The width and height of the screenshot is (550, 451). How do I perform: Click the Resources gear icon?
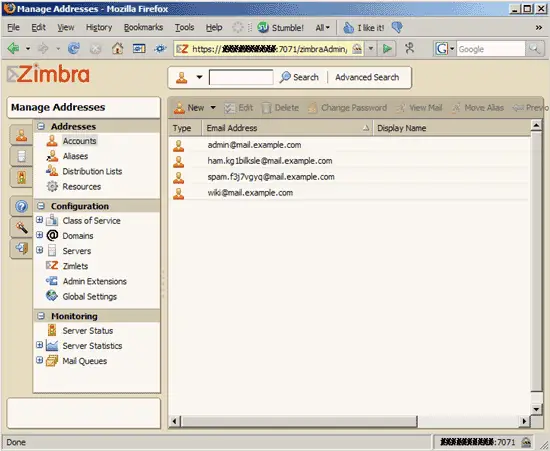[x=52, y=186]
